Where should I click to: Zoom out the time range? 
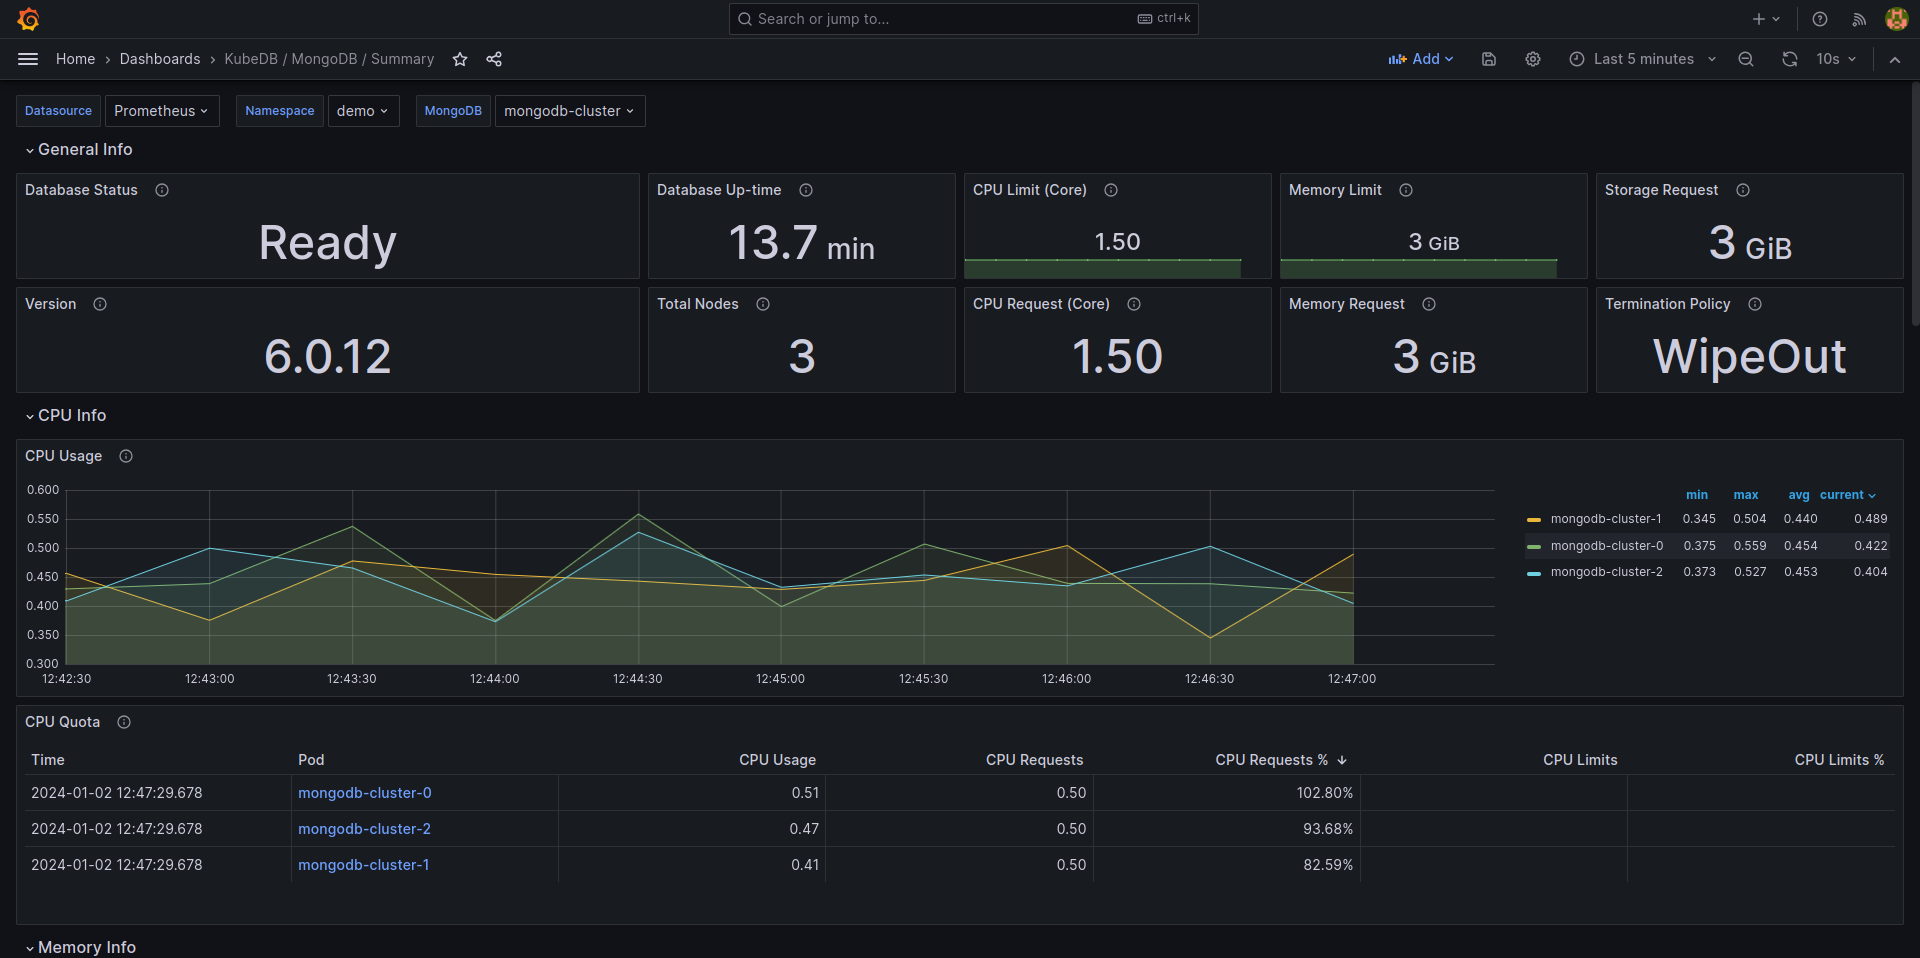pos(1745,59)
